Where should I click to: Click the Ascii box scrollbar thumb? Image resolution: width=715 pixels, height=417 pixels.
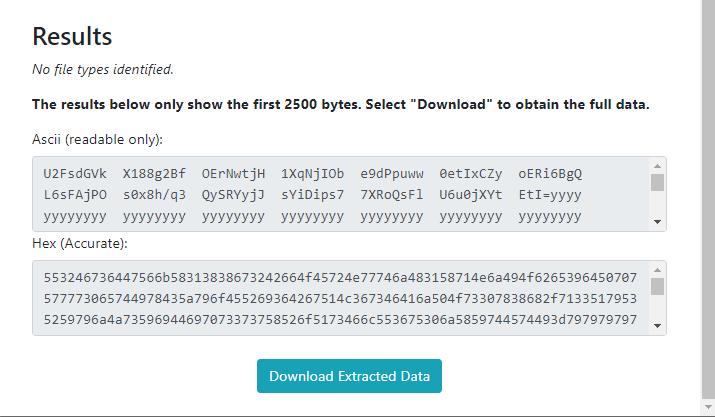(x=657, y=182)
